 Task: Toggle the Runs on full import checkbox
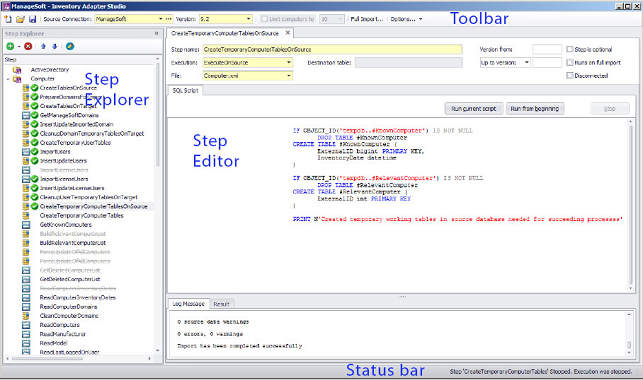point(570,62)
